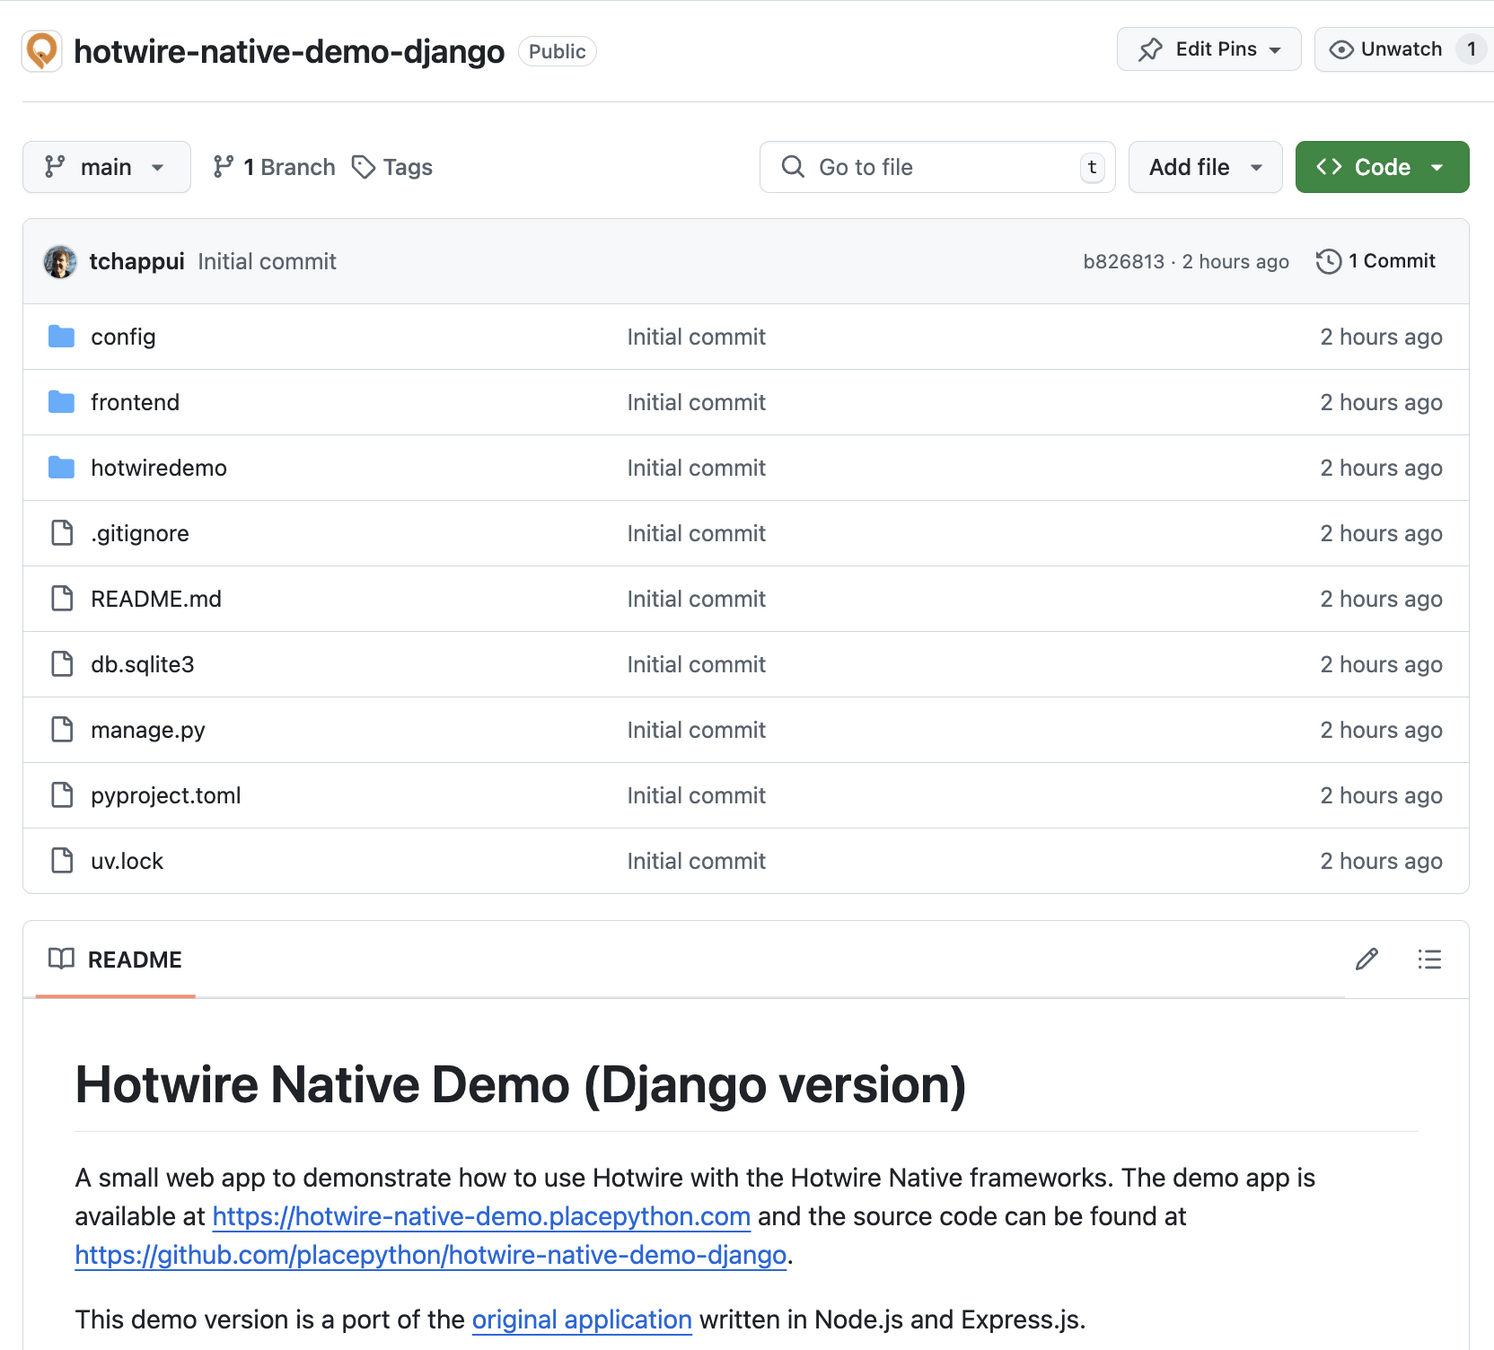The image size is (1494, 1350).
Task: Click the config folder icon
Action: point(61,337)
